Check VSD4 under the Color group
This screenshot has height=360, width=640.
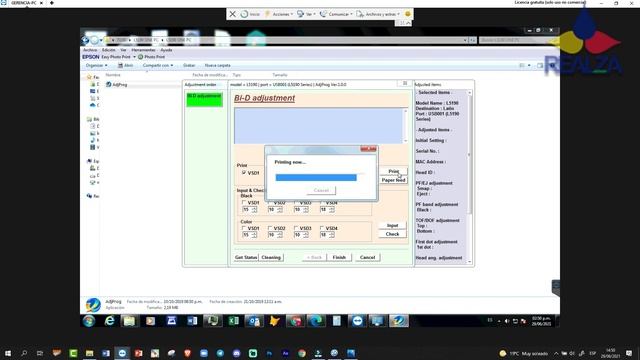[x=322, y=228]
